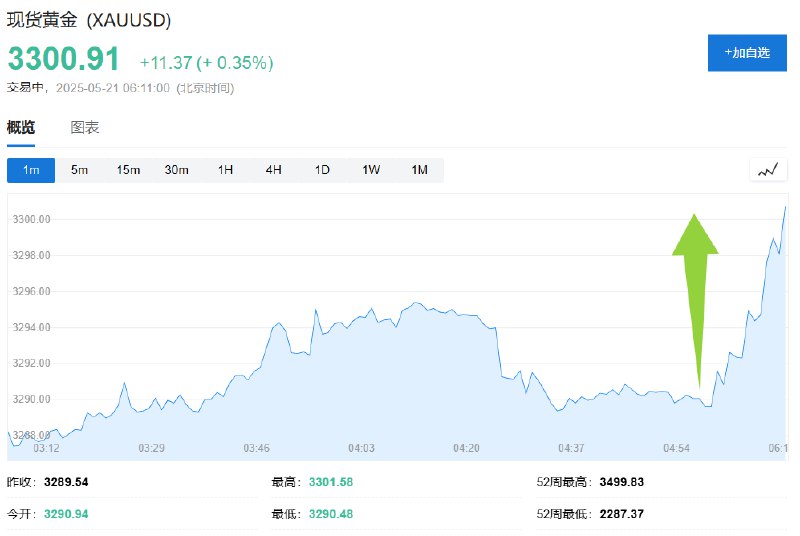The image size is (800, 536).
Task: Click the 3300.00 y-axis label
Action: point(32,219)
